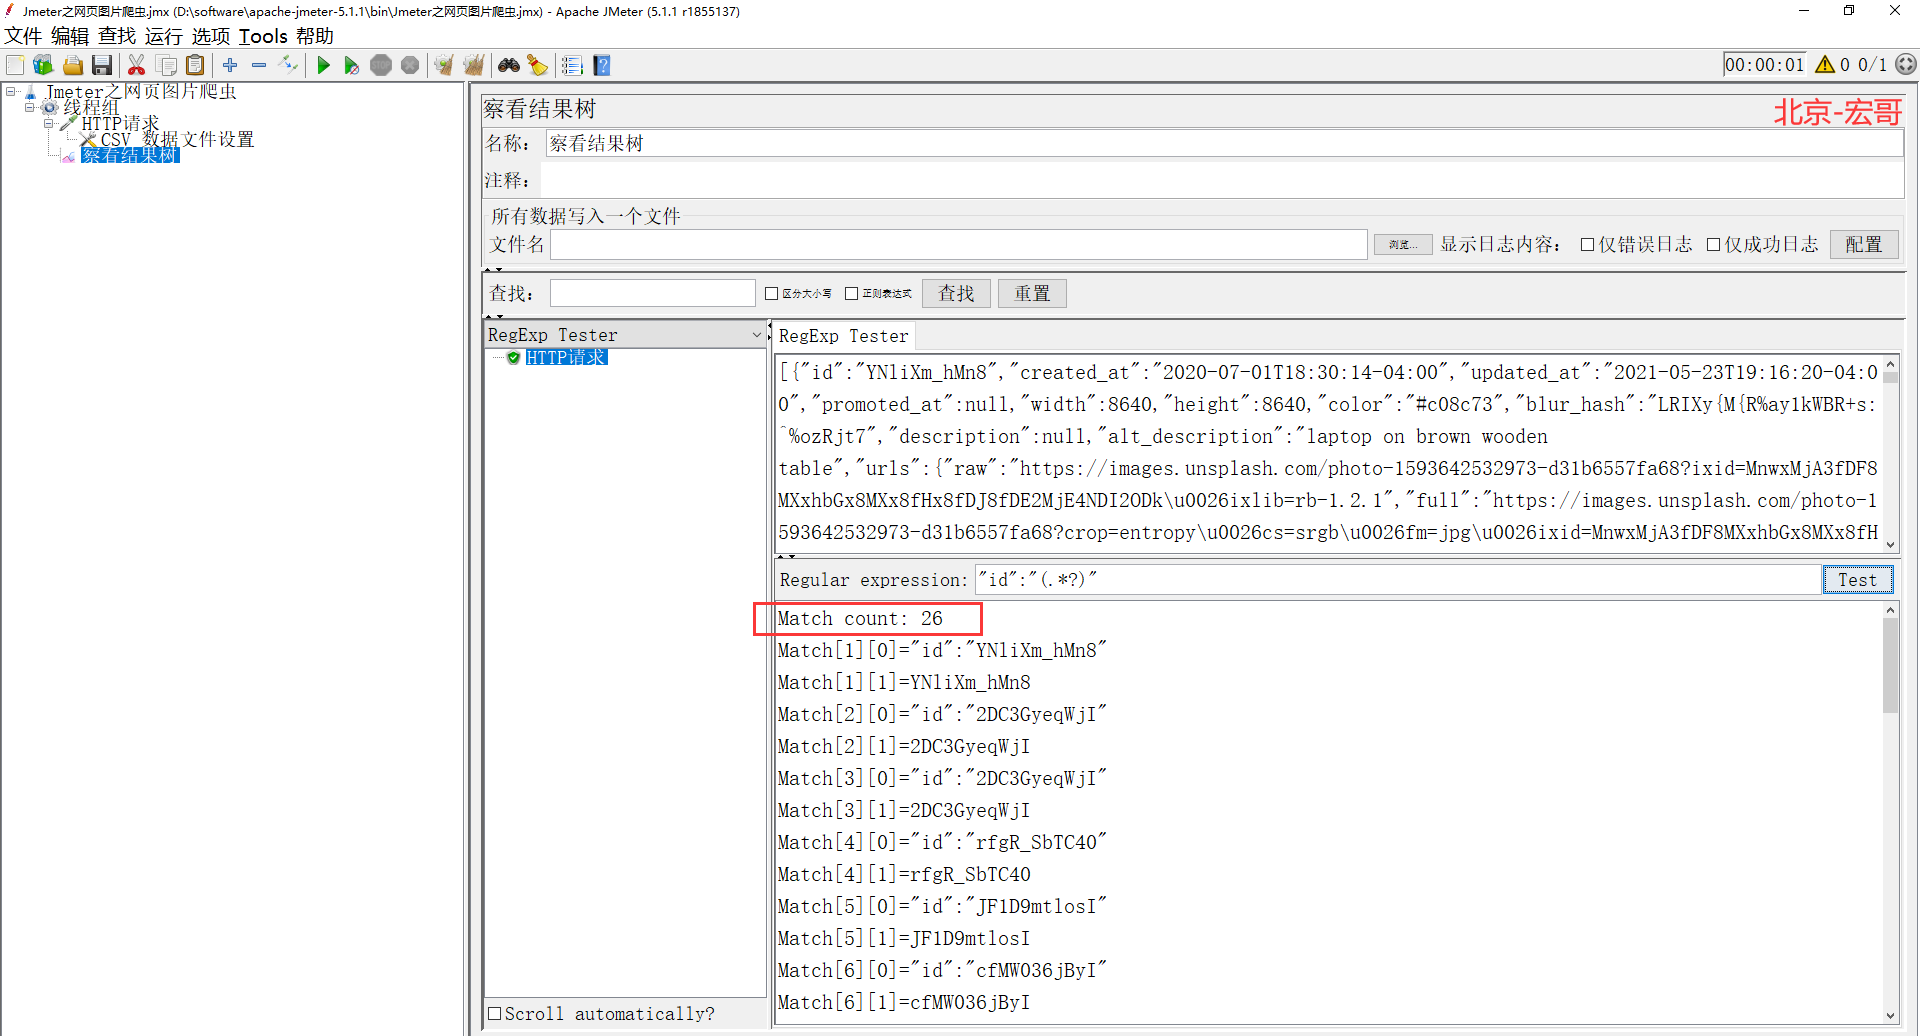Click the 重置 reset button
The width and height of the screenshot is (1920, 1036).
(1032, 293)
